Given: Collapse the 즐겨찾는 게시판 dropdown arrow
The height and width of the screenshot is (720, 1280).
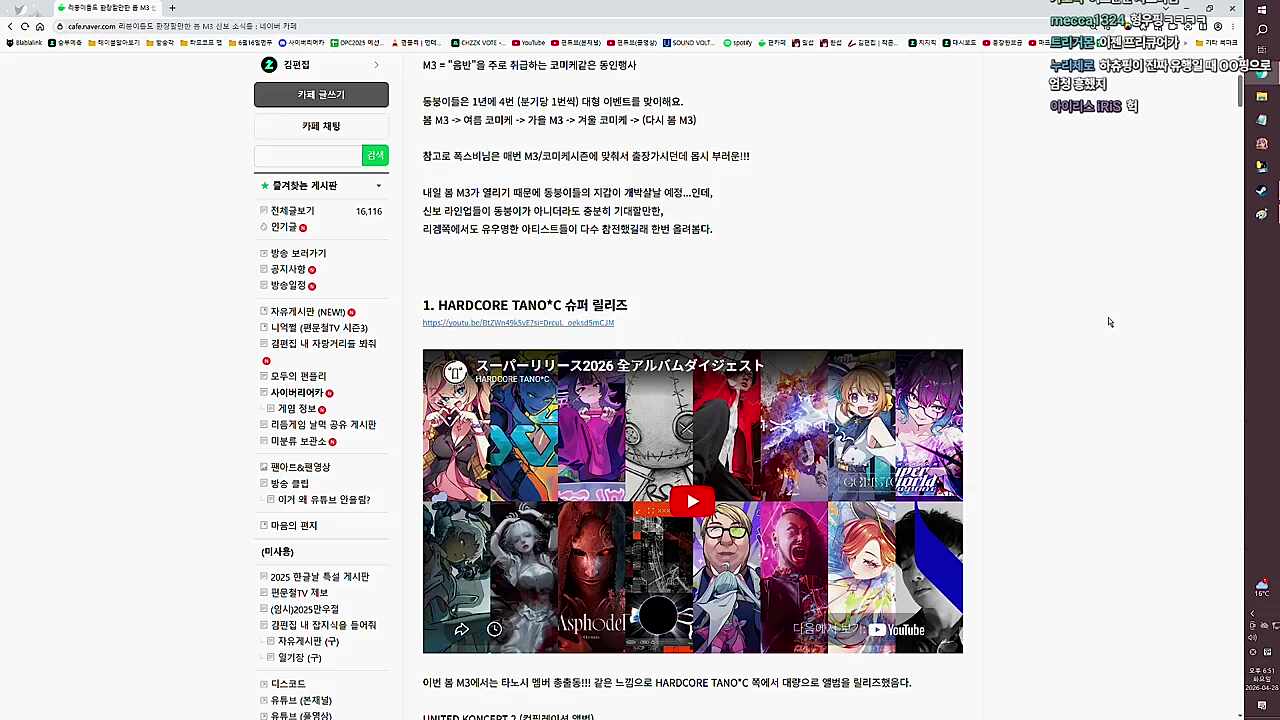Looking at the screenshot, I should (x=378, y=186).
